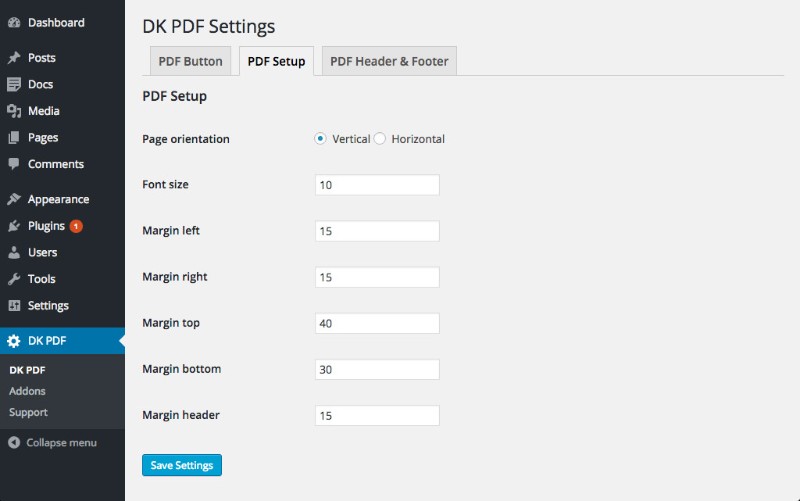The image size is (800, 501).
Task: Focus the Margin top field
Action: 377,323
